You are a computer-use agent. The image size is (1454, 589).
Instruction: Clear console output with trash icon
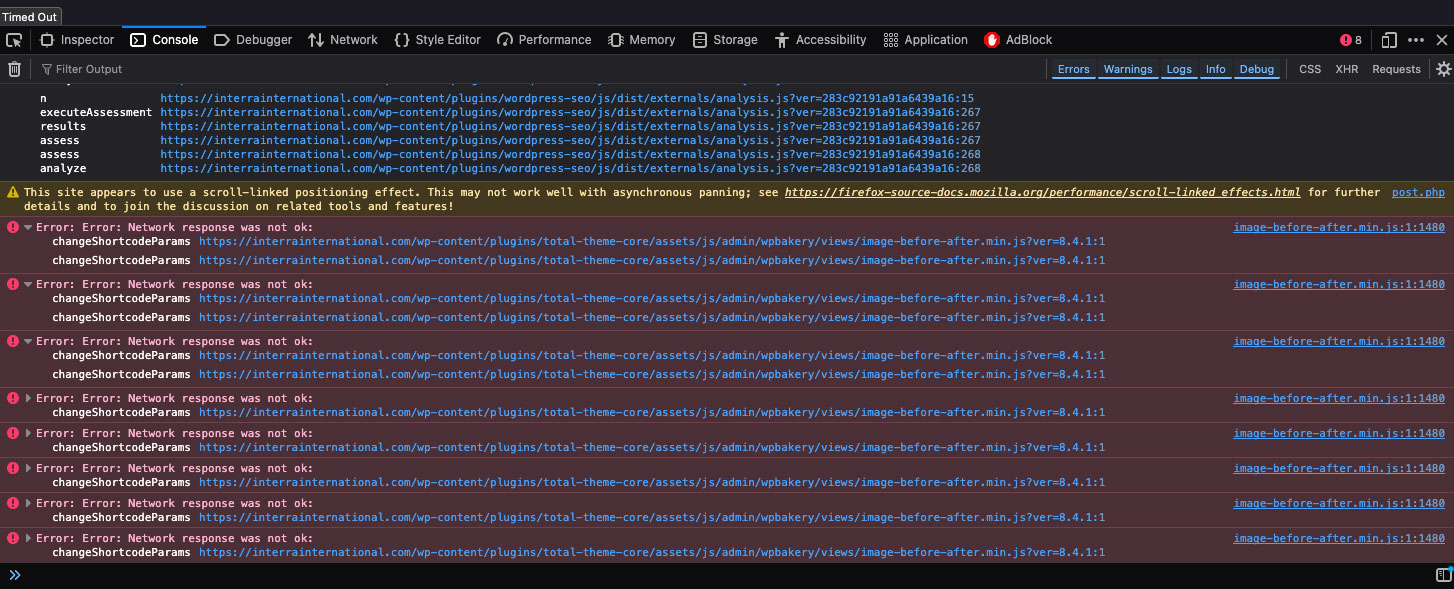[x=14, y=69]
